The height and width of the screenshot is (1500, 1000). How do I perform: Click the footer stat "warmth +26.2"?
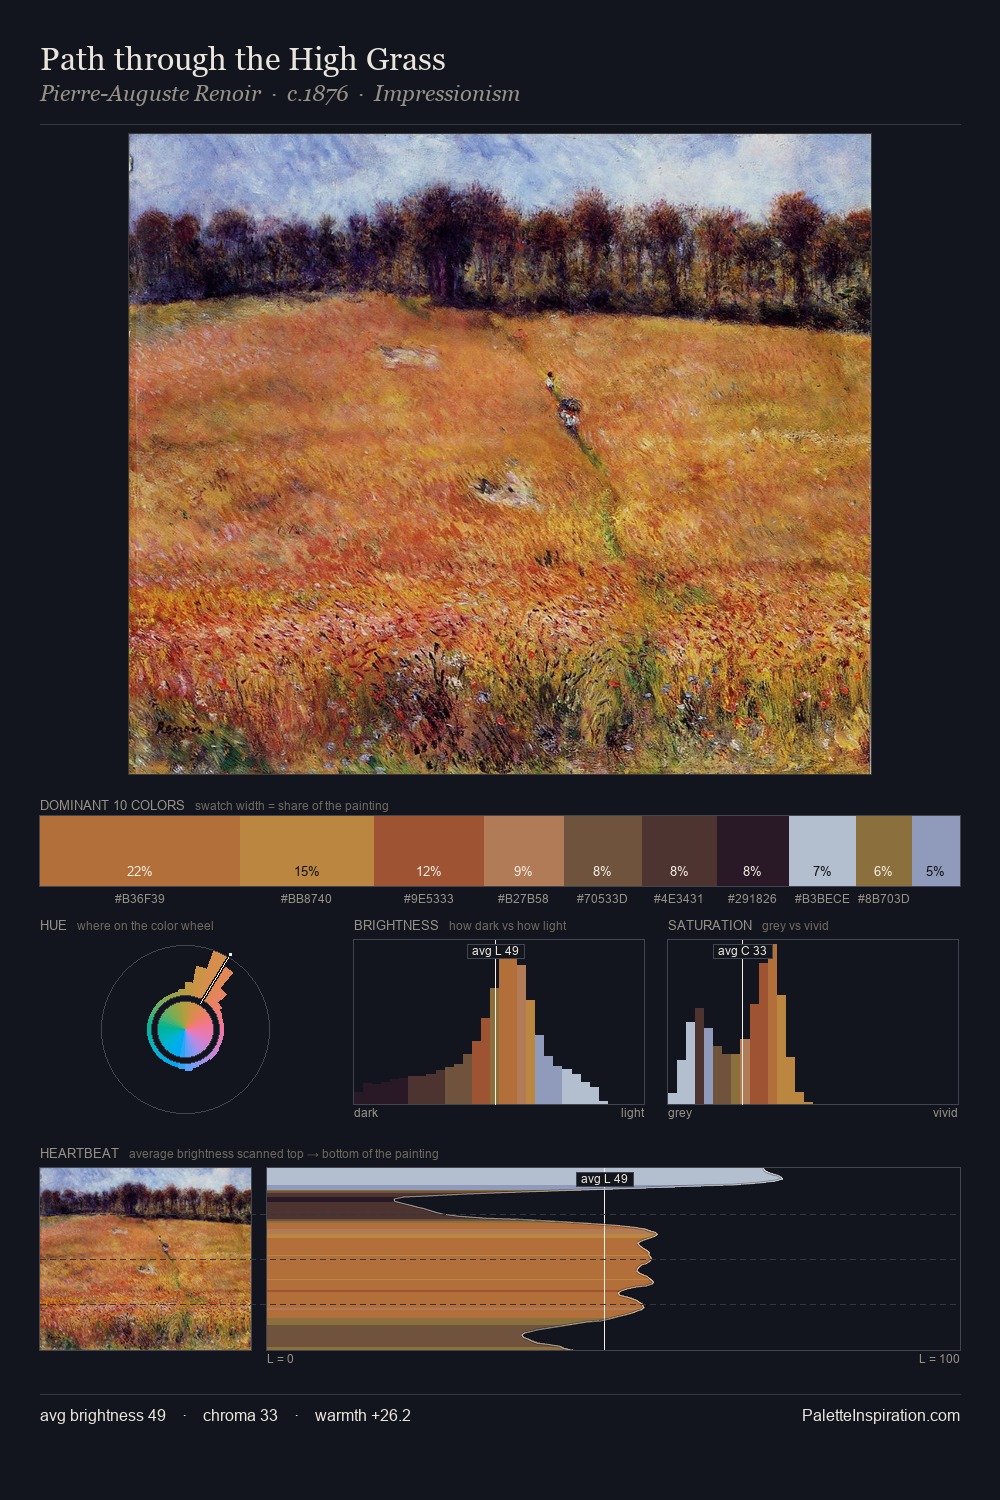[x=363, y=1415]
